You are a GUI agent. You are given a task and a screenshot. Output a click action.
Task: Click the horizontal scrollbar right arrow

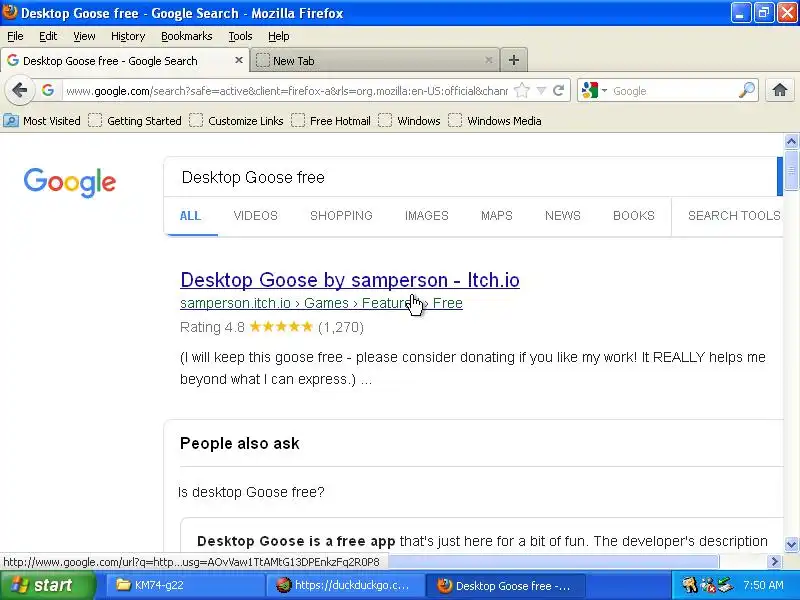tap(774, 562)
